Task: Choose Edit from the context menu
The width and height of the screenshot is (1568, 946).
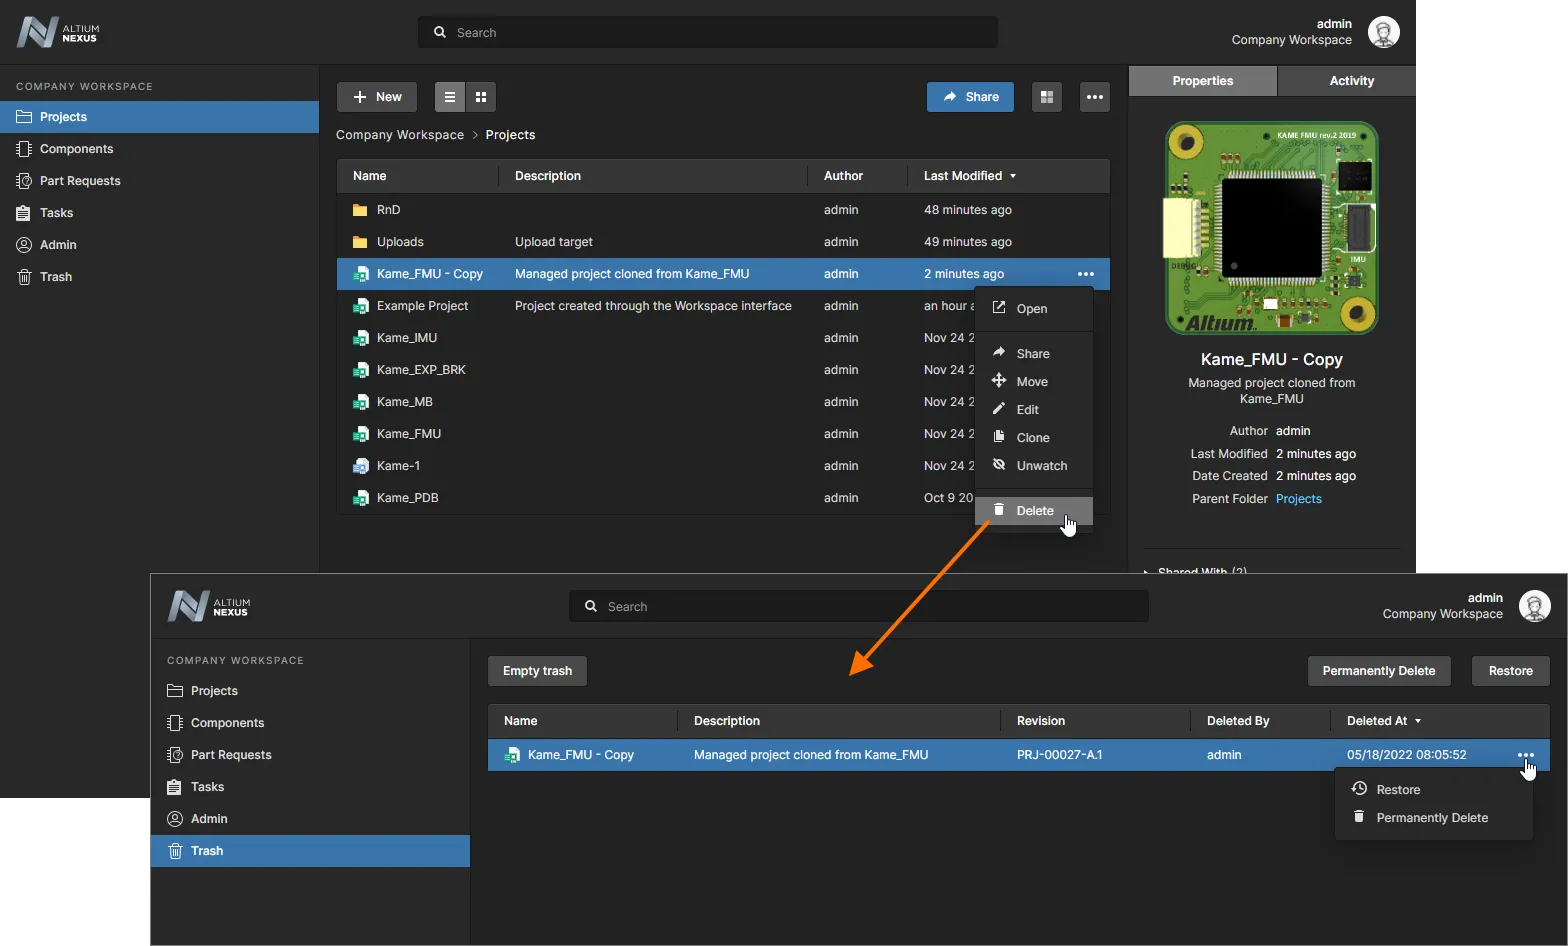Action: coord(1033,410)
